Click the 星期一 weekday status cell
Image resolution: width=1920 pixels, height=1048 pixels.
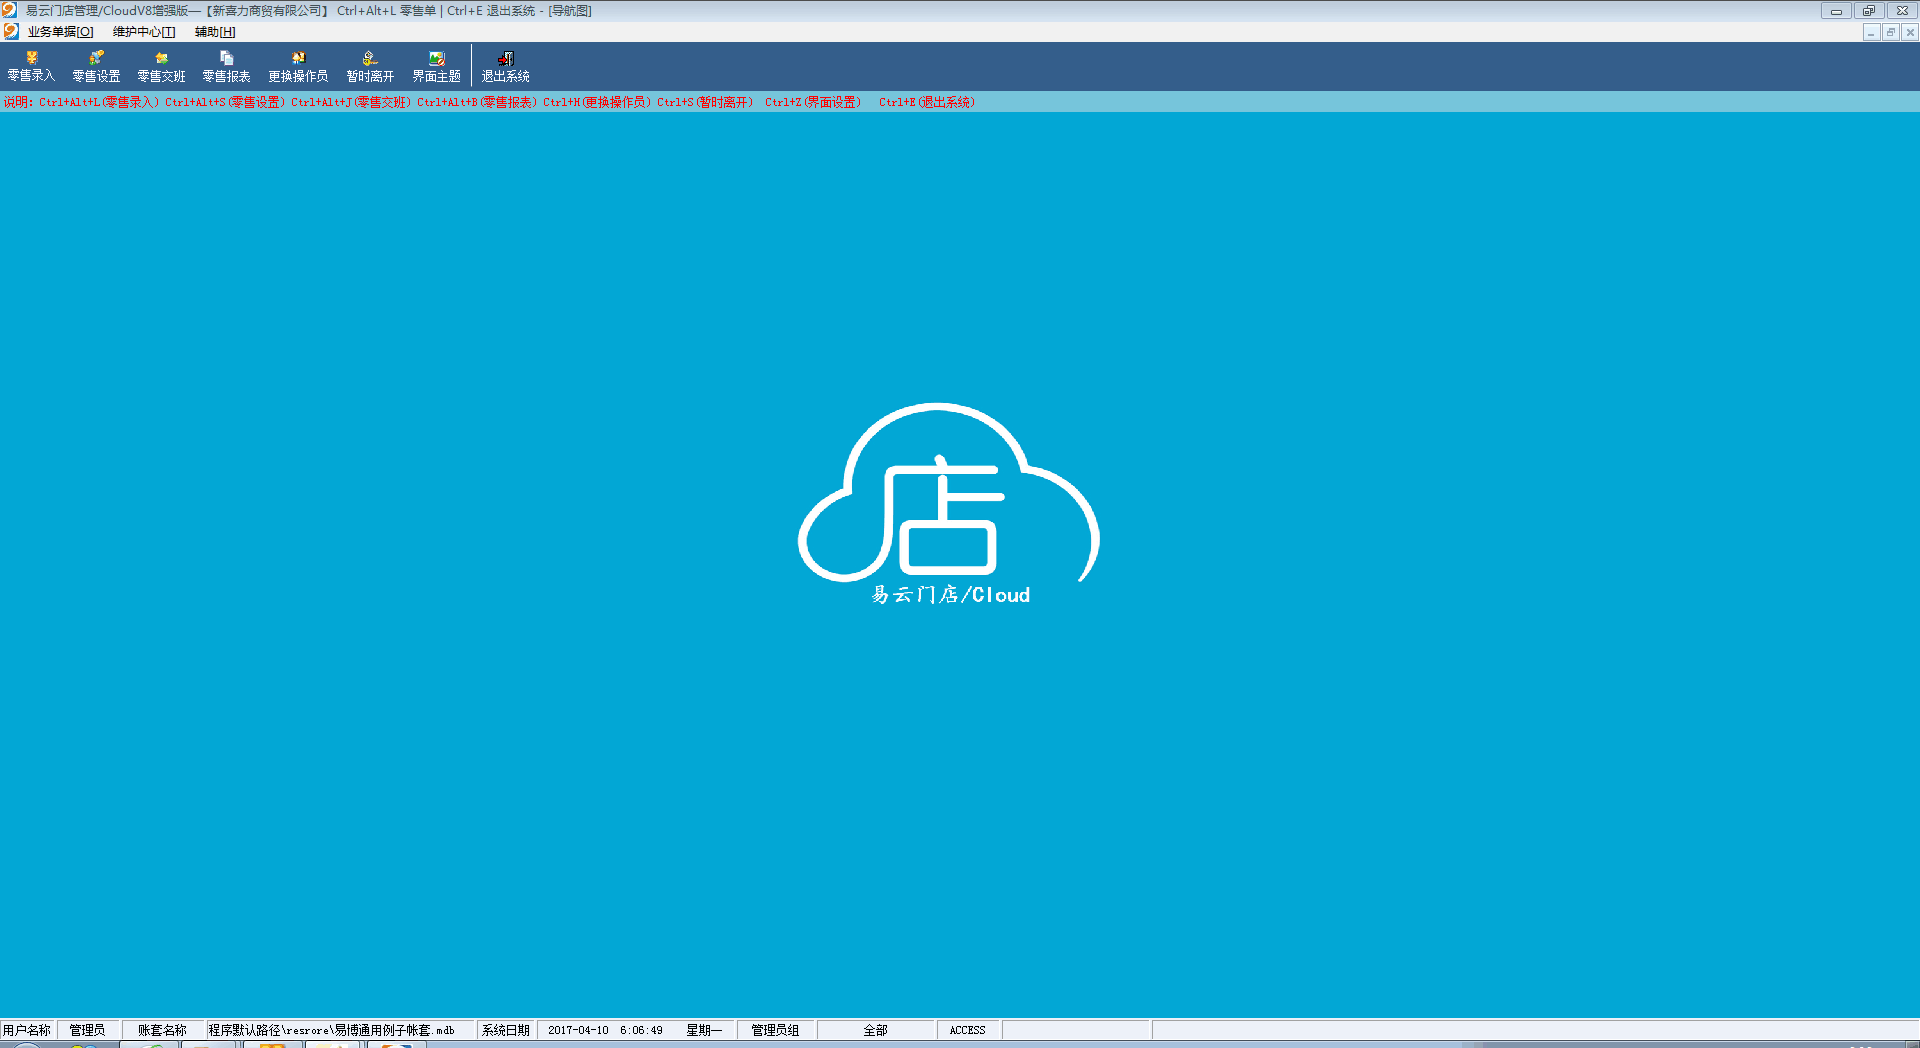coord(704,1030)
